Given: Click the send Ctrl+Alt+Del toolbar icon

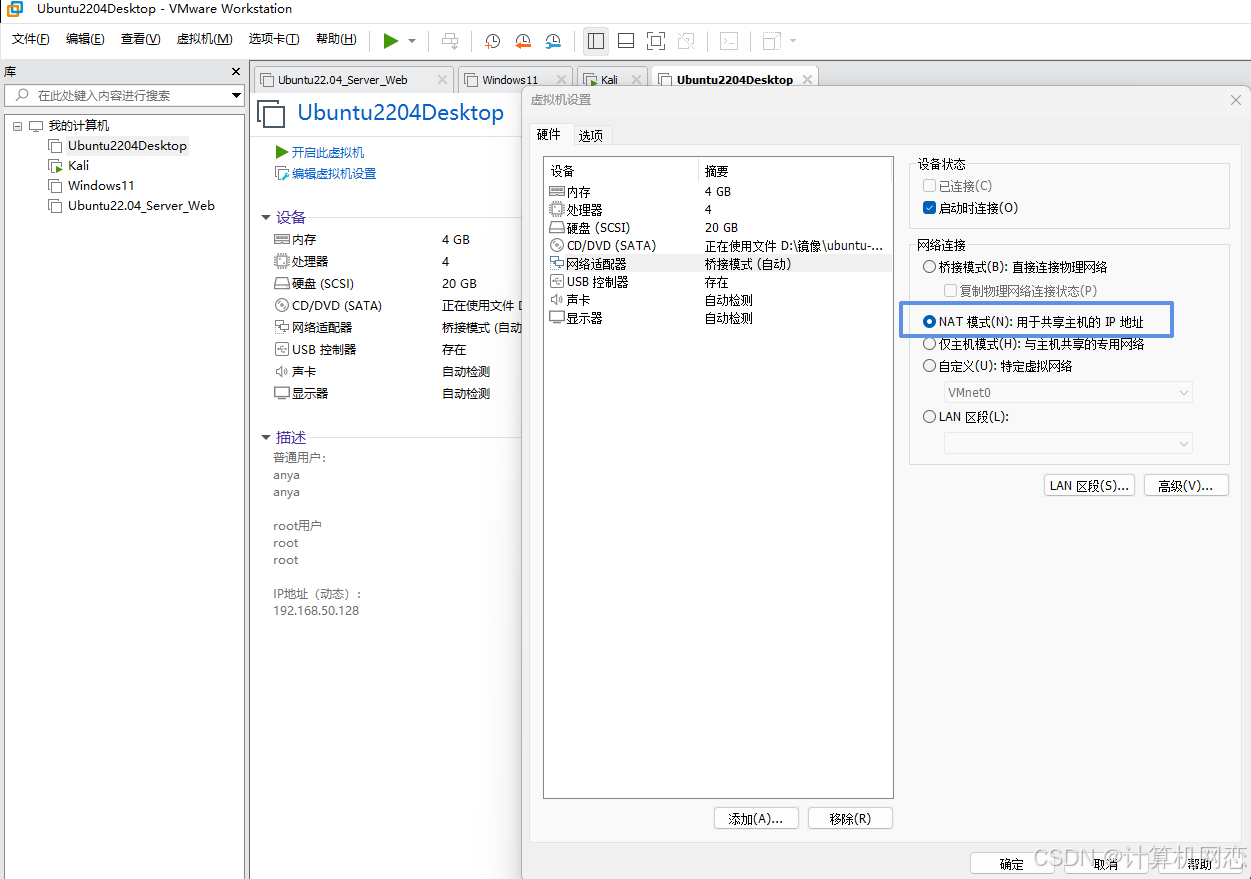Looking at the screenshot, I should pyautogui.click(x=450, y=41).
